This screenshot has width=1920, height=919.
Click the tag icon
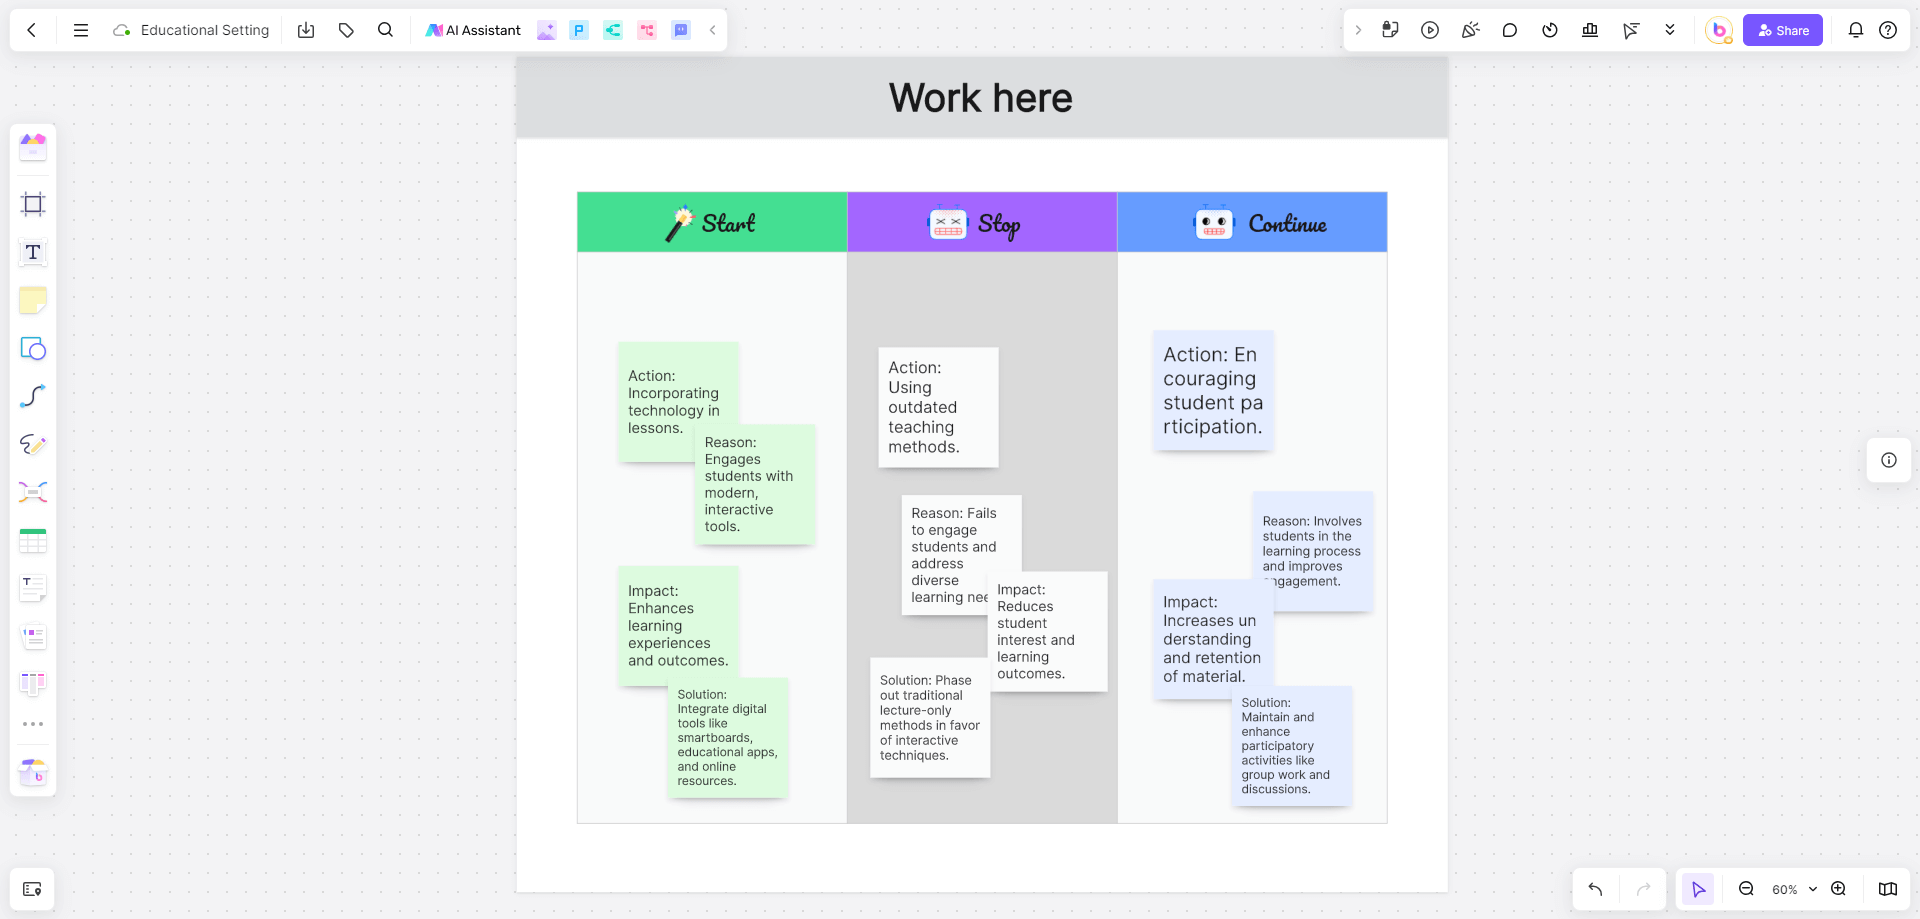(x=346, y=30)
